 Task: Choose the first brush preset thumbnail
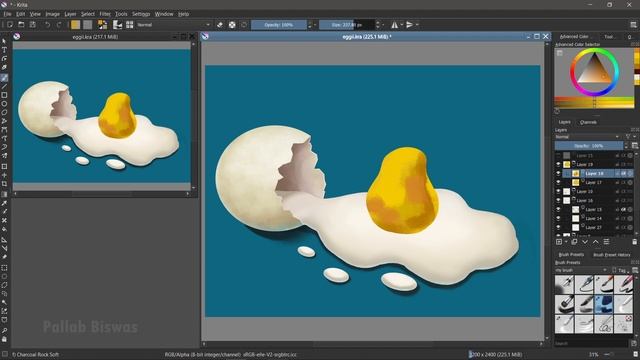tap(564, 284)
